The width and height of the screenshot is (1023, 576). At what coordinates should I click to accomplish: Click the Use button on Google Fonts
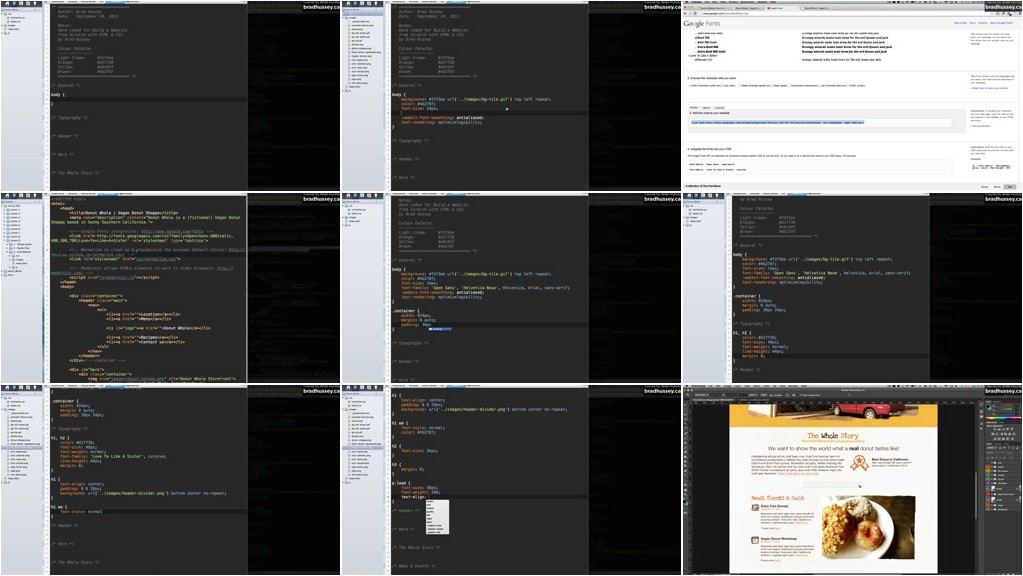1009,187
